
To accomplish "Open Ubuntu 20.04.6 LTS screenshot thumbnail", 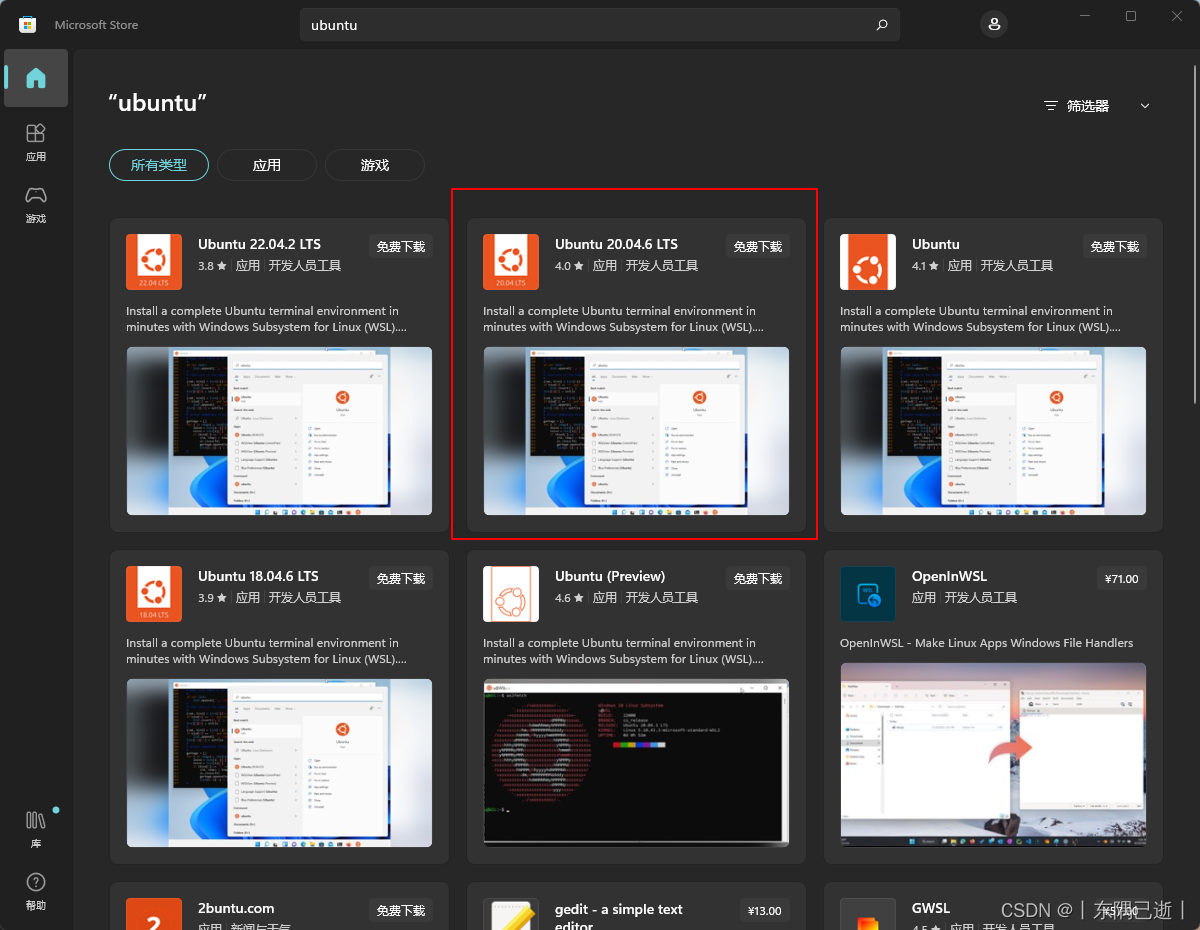I will [x=636, y=431].
